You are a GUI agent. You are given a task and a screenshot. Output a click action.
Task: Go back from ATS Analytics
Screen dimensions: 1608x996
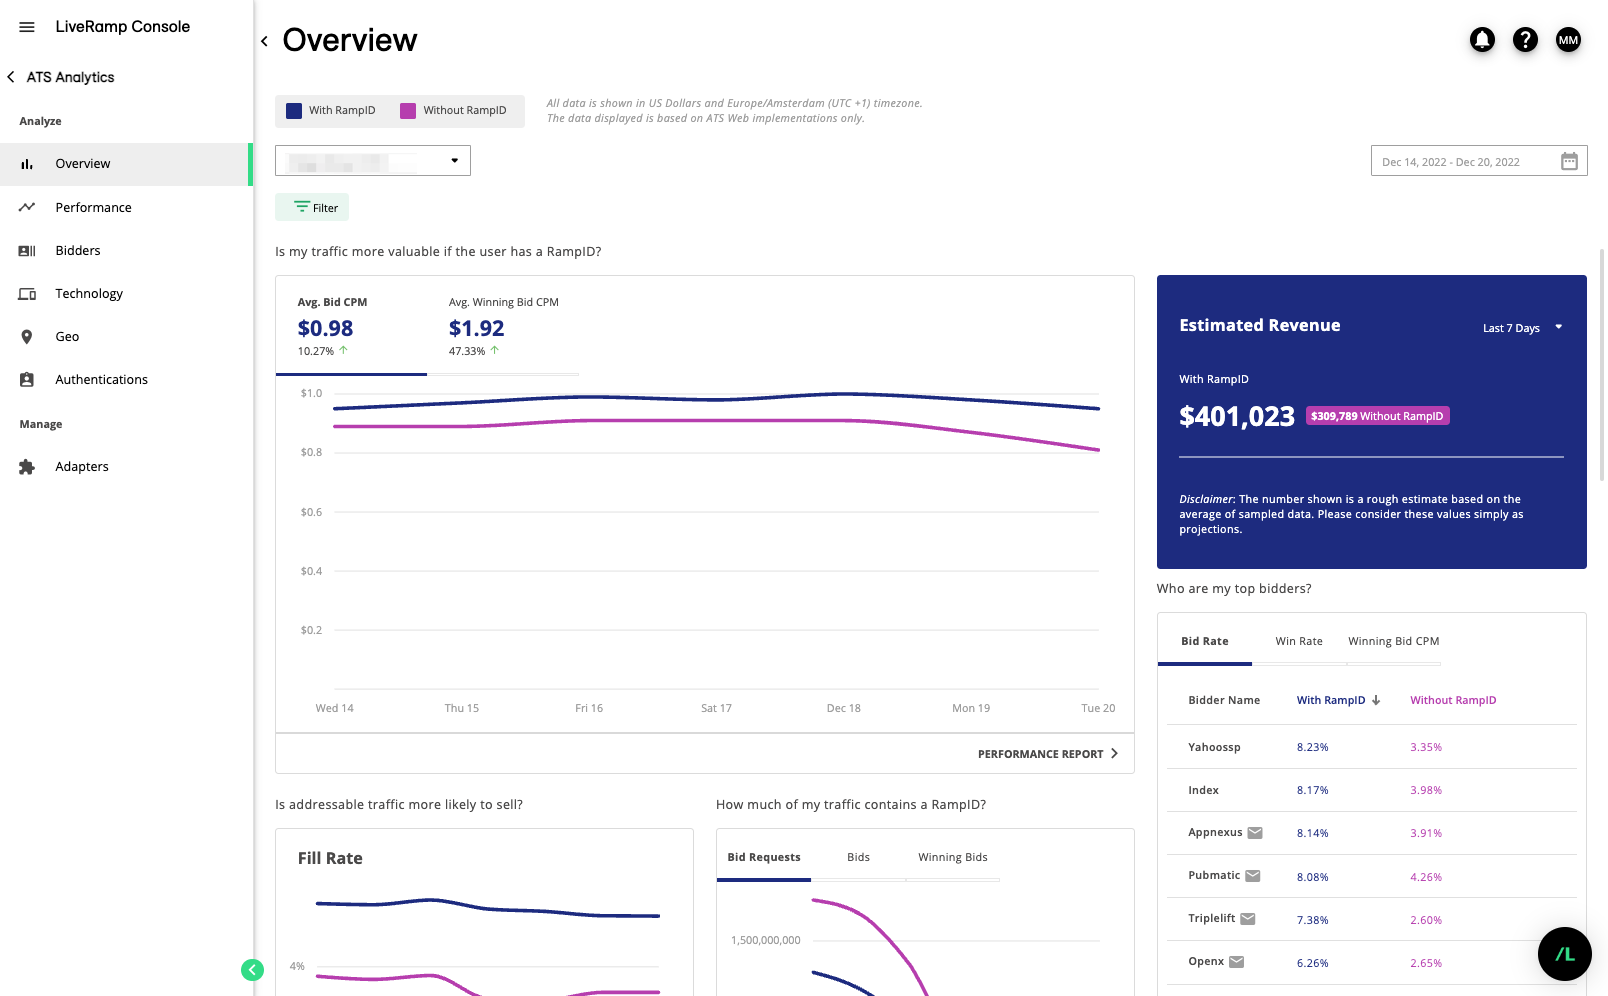point(11,77)
